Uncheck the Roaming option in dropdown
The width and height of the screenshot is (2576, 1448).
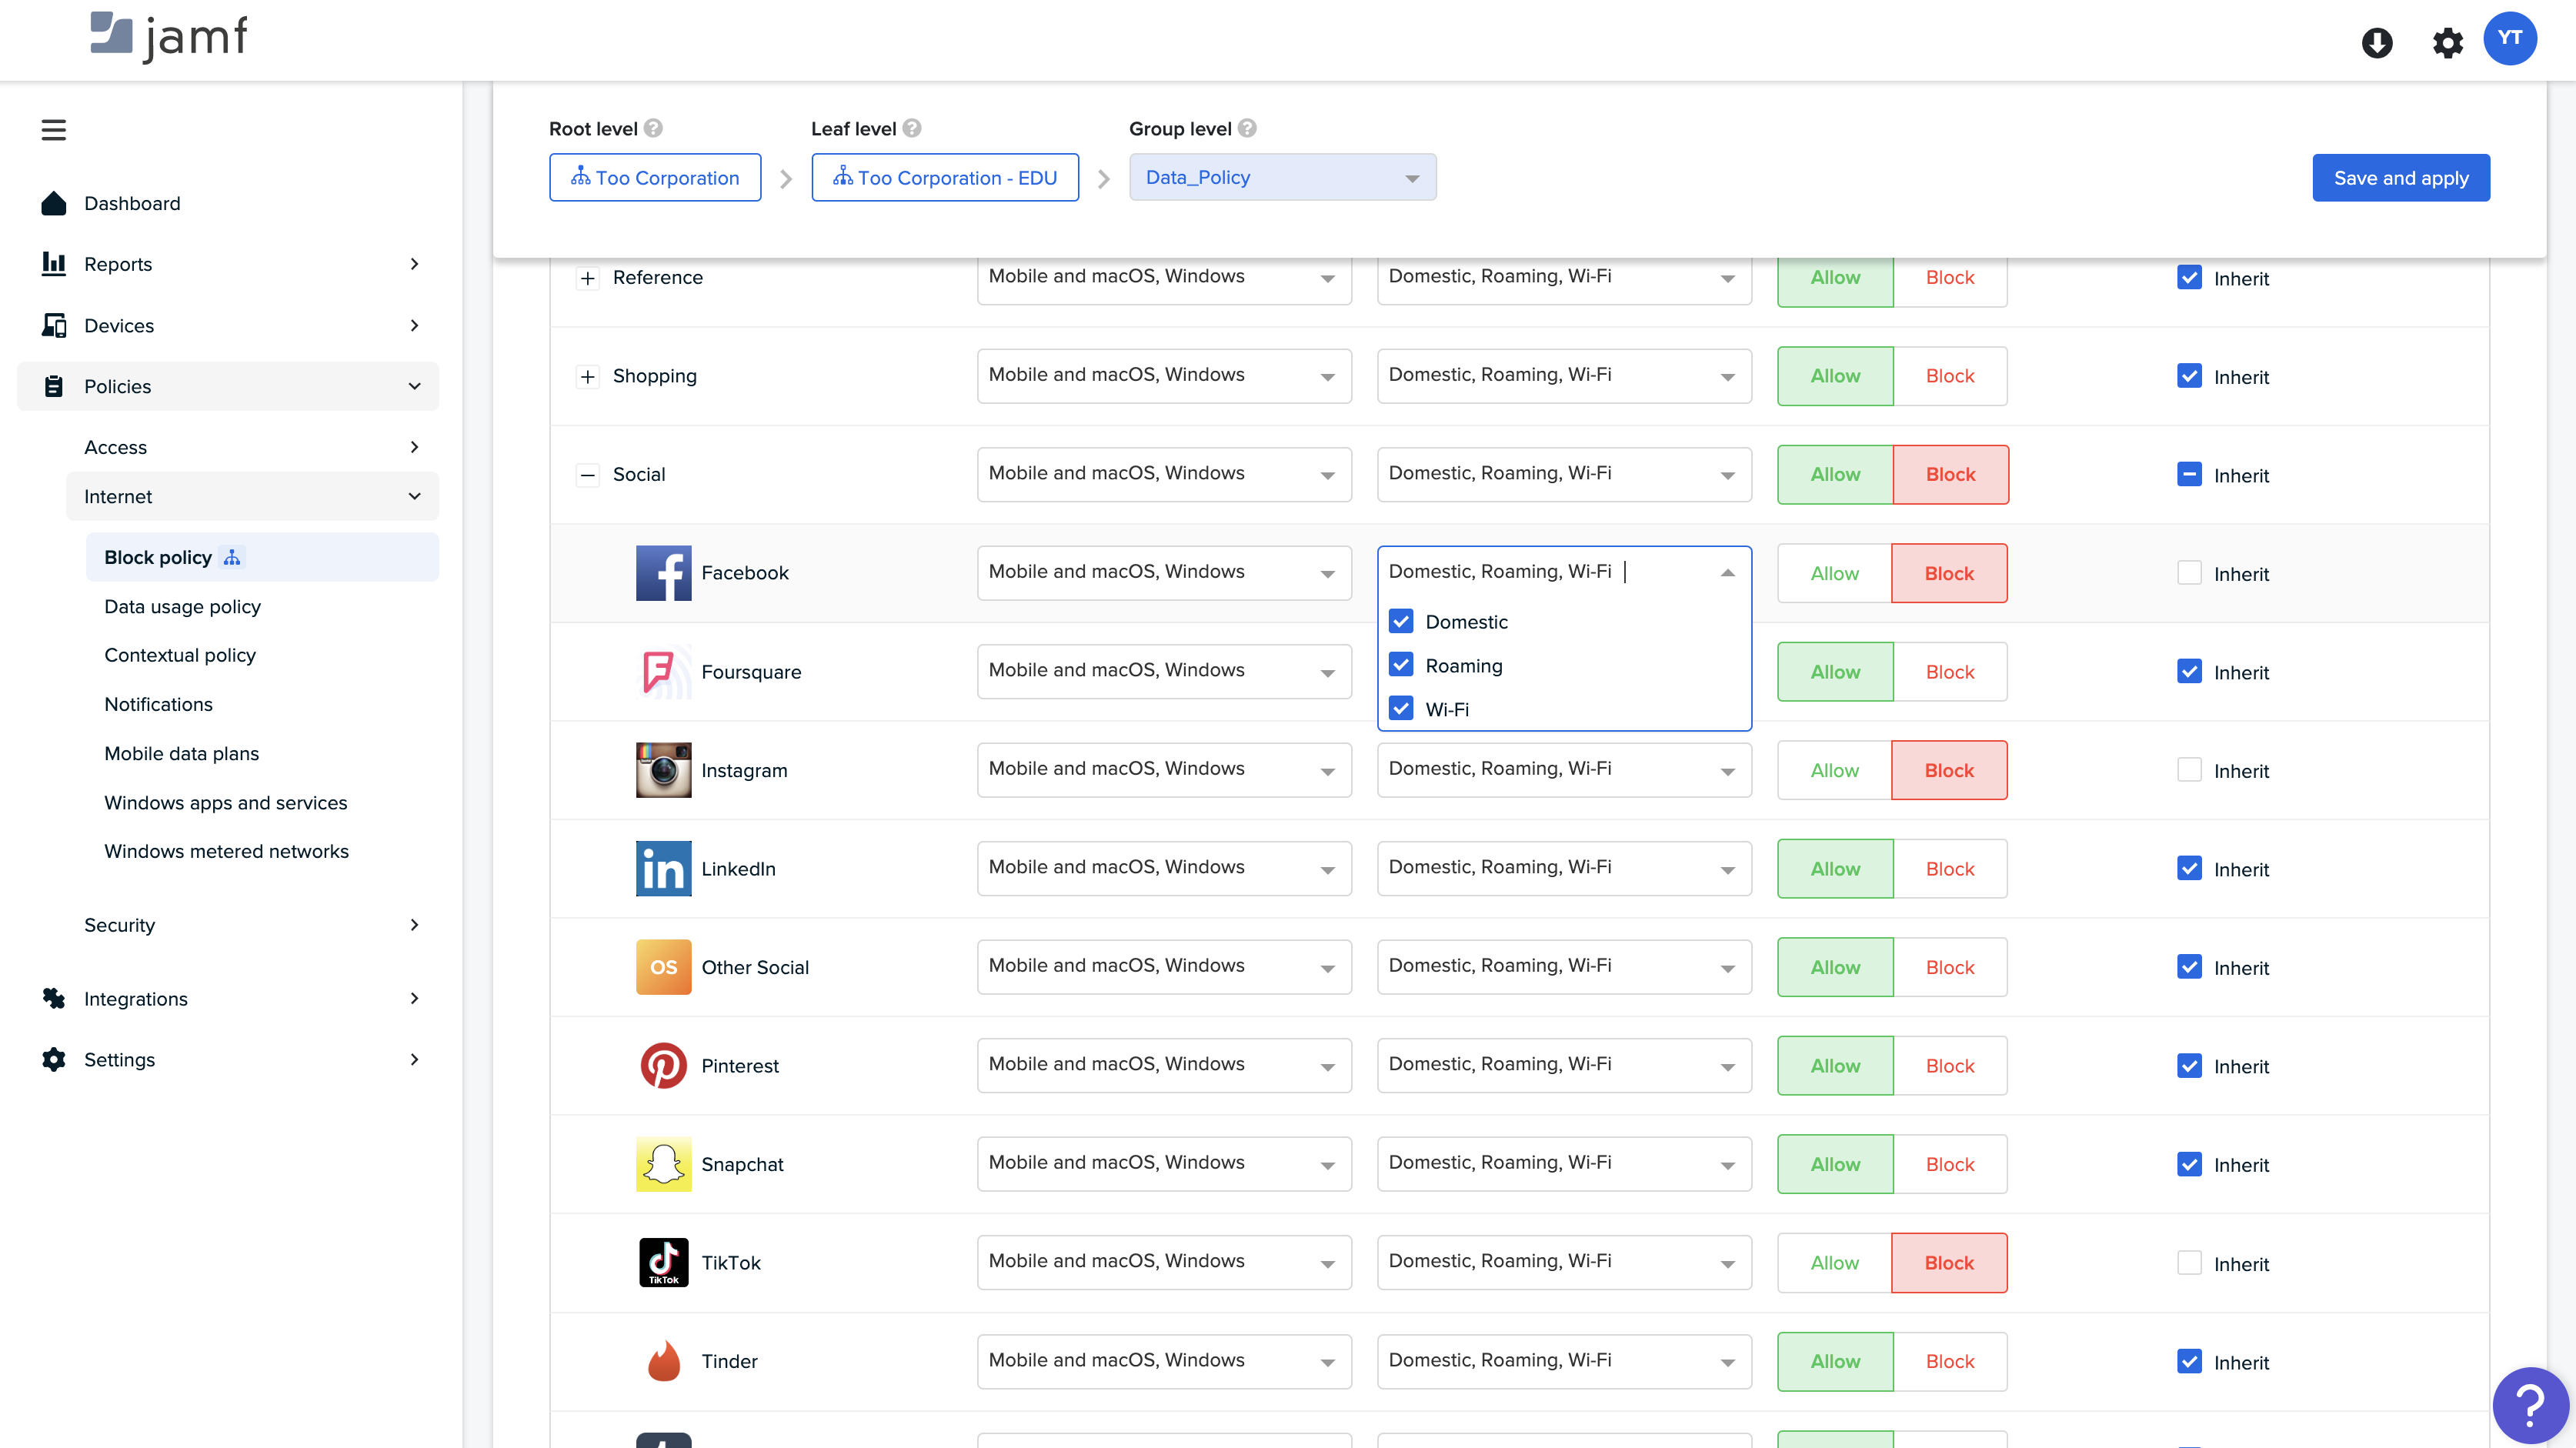click(1401, 665)
